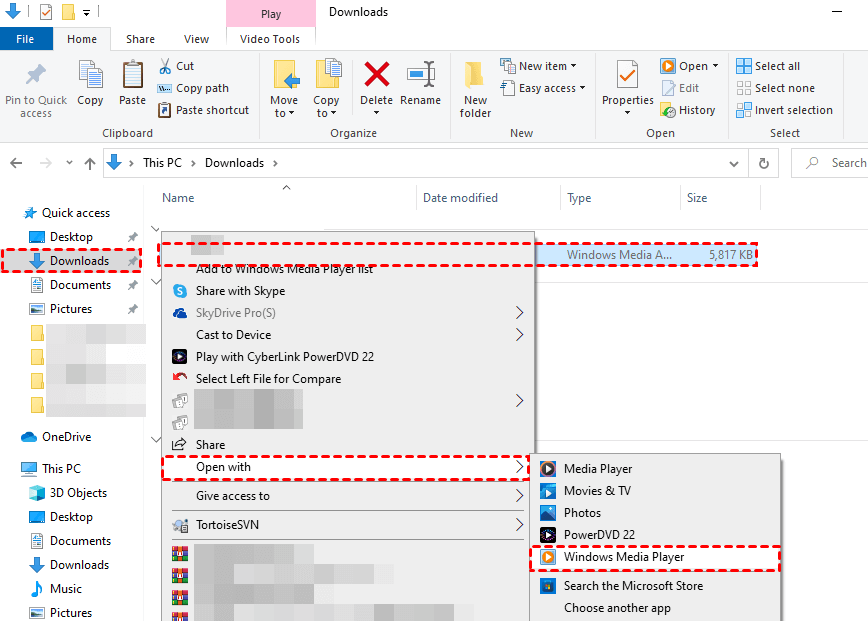Open the Easy access dropdown
This screenshot has width=868, height=621.
tap(542, 88)
